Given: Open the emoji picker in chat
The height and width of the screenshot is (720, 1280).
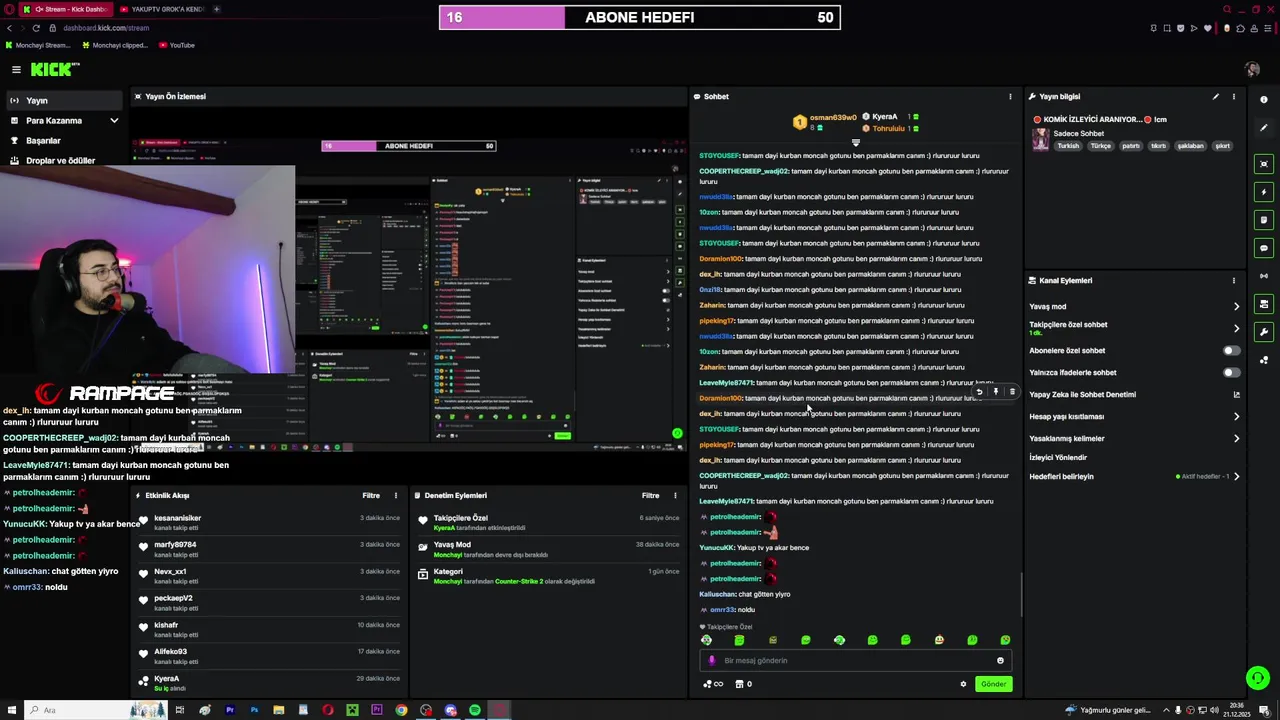Looking at the screenshot, I should click(x=1000, y=660).
